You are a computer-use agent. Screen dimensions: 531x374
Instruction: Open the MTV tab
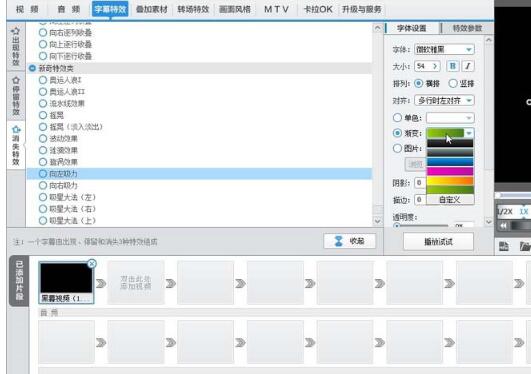tap(276, 9)
